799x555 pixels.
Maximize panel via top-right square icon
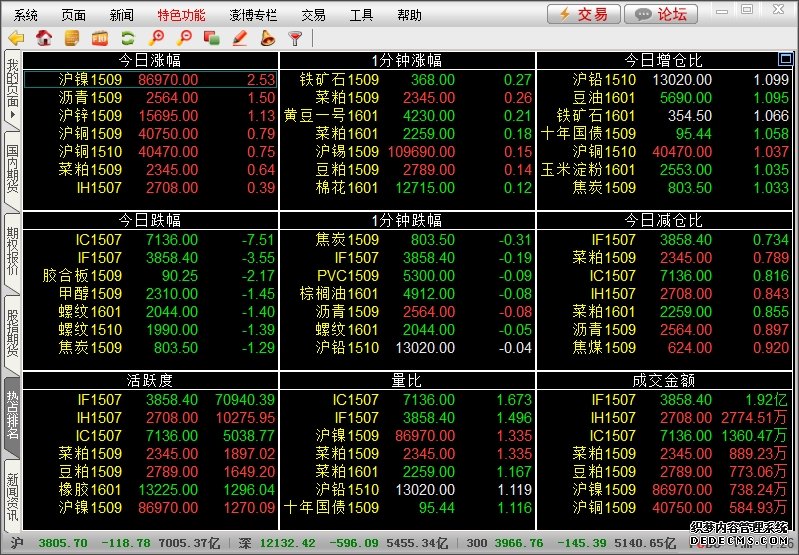coord(785,60)
